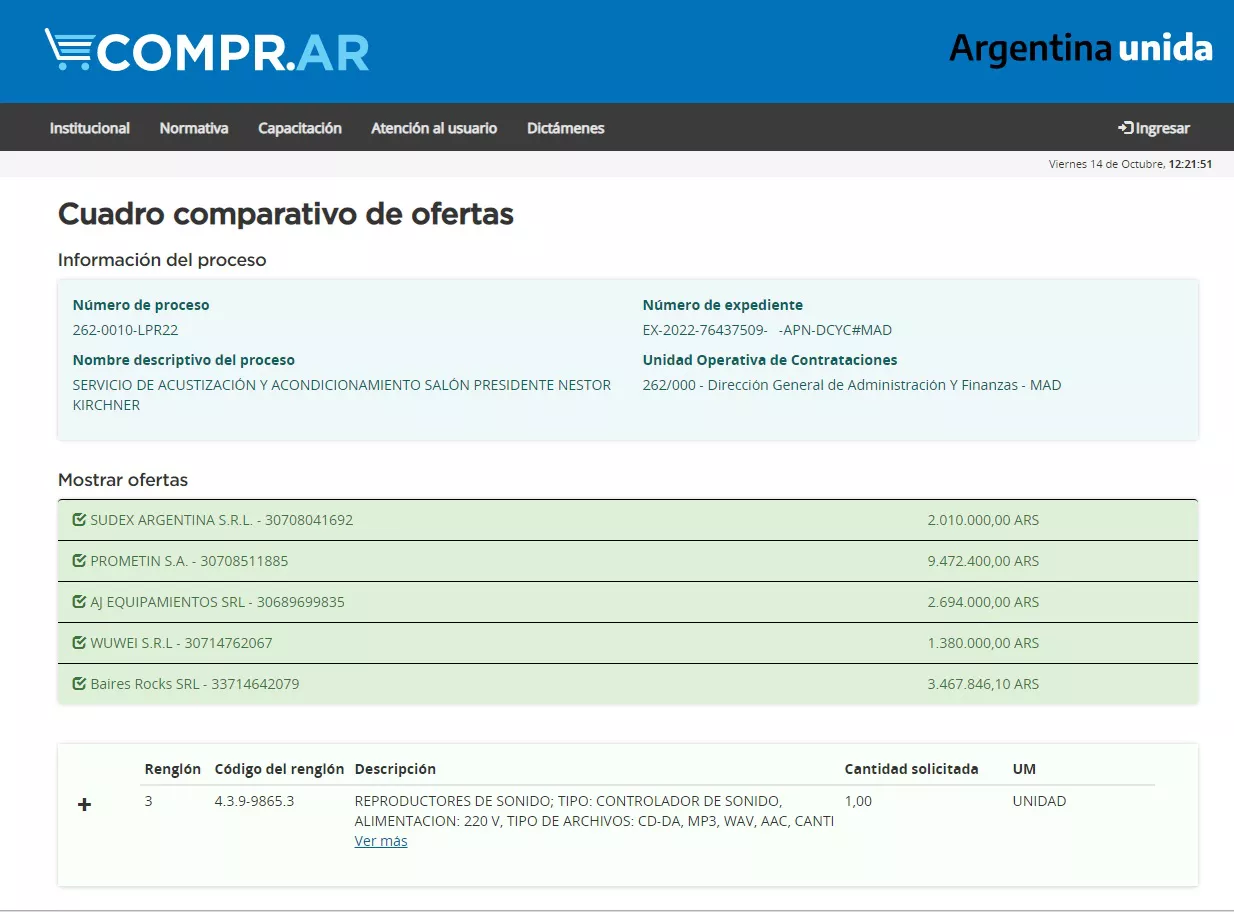Open the Normativa menu
Image resolution: width=1234 pixels, height=912 pixels.
tap(194, 128)
